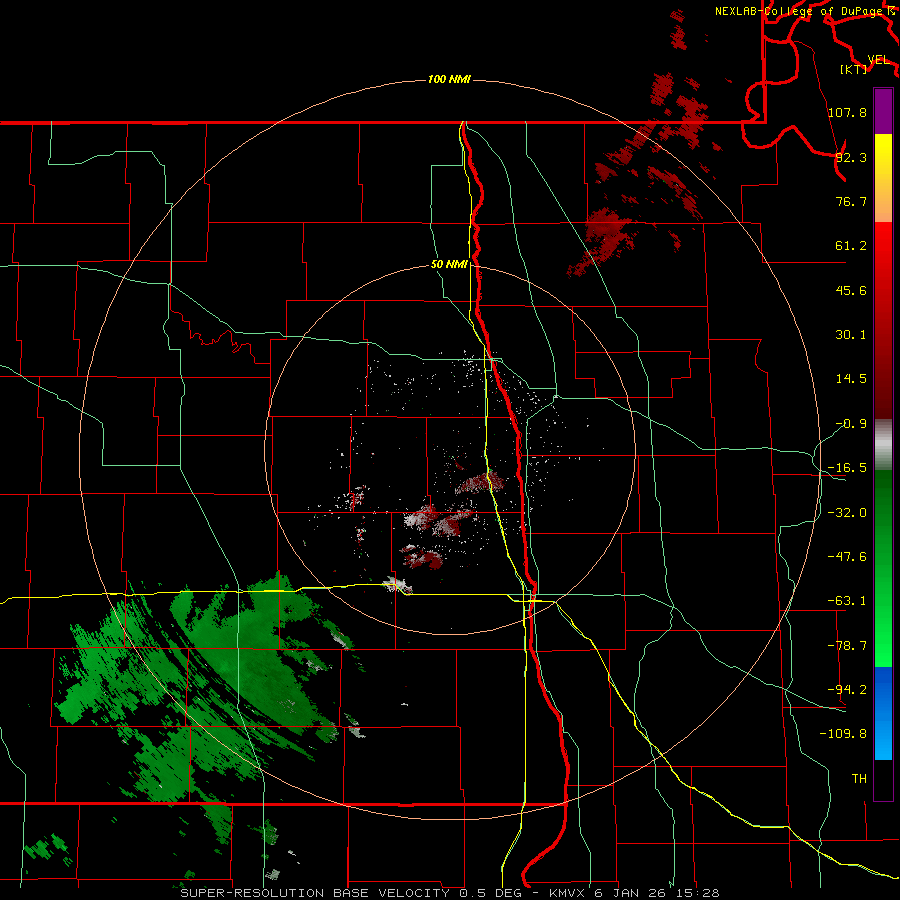Click the -94.2 velocity scale value
Viewport: 900px width, 900px height.
[x=847, y=689]
